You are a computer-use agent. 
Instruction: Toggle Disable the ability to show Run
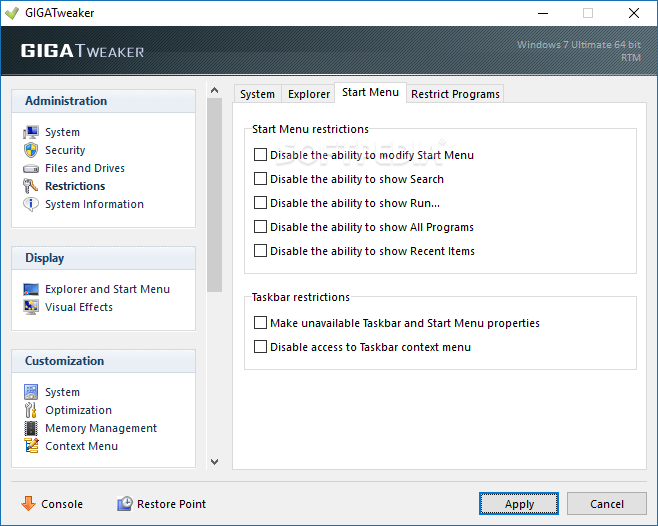coord(260,203)
